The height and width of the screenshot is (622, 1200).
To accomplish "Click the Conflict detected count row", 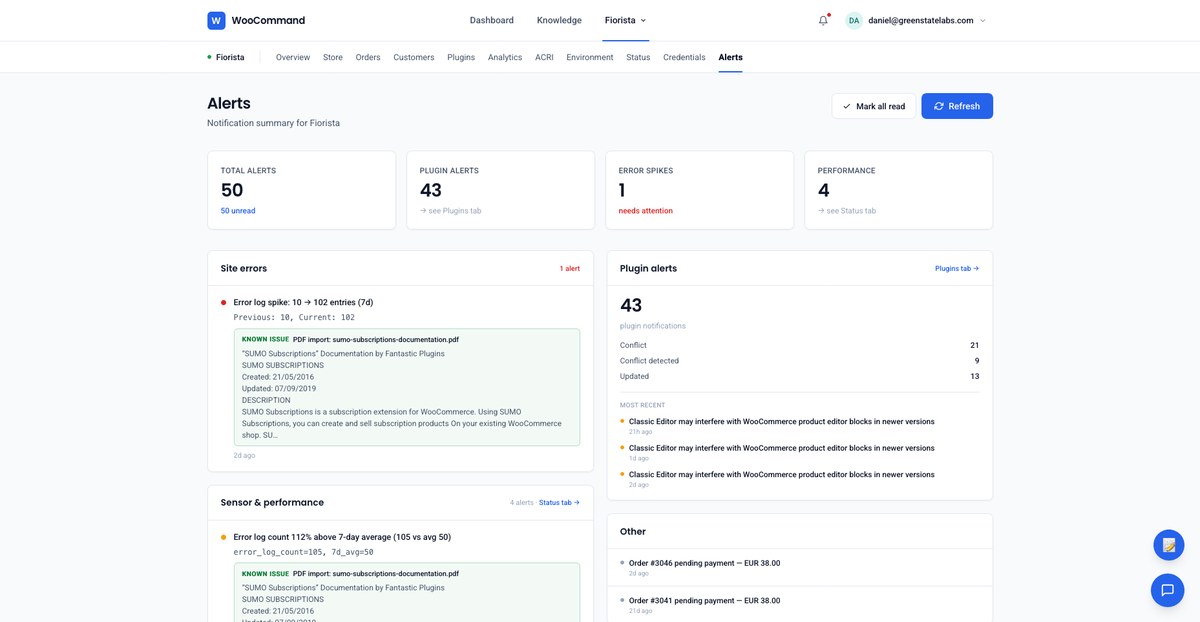I will point(799,361).
